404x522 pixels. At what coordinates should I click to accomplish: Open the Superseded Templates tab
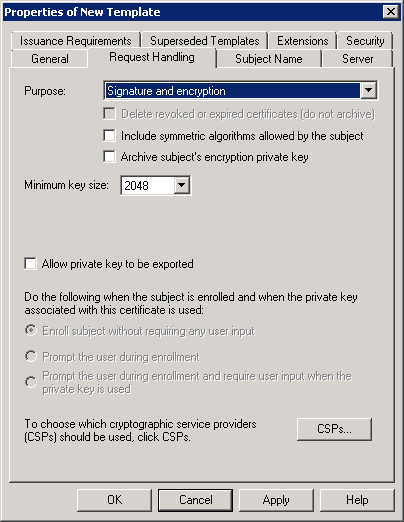[x=204, y=41]
